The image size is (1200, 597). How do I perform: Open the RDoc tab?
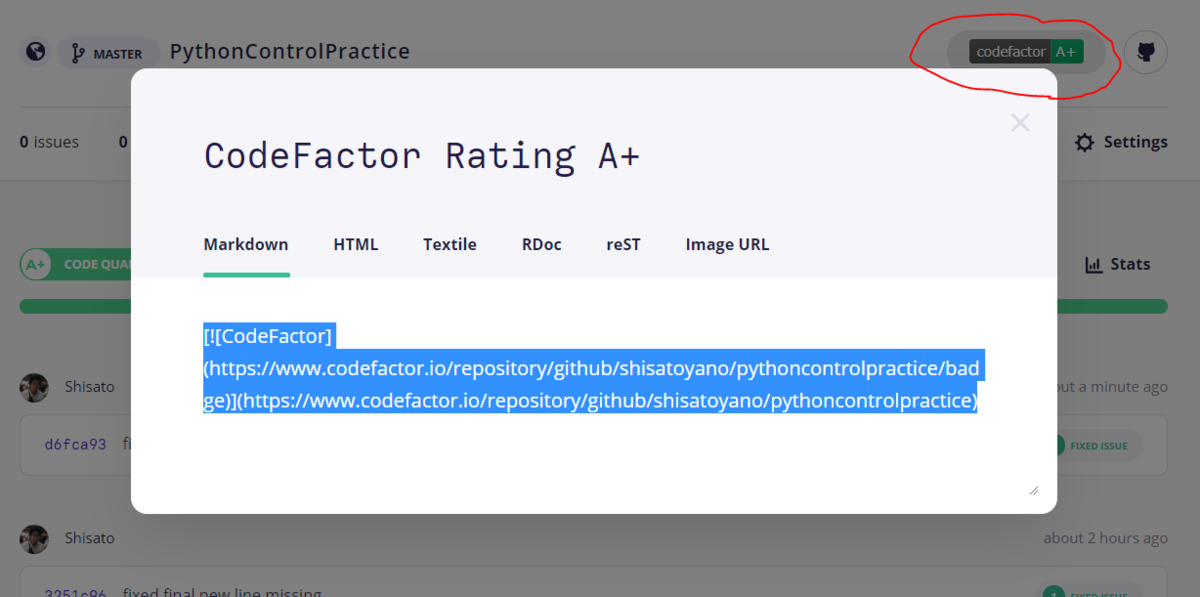click(541, 245)
